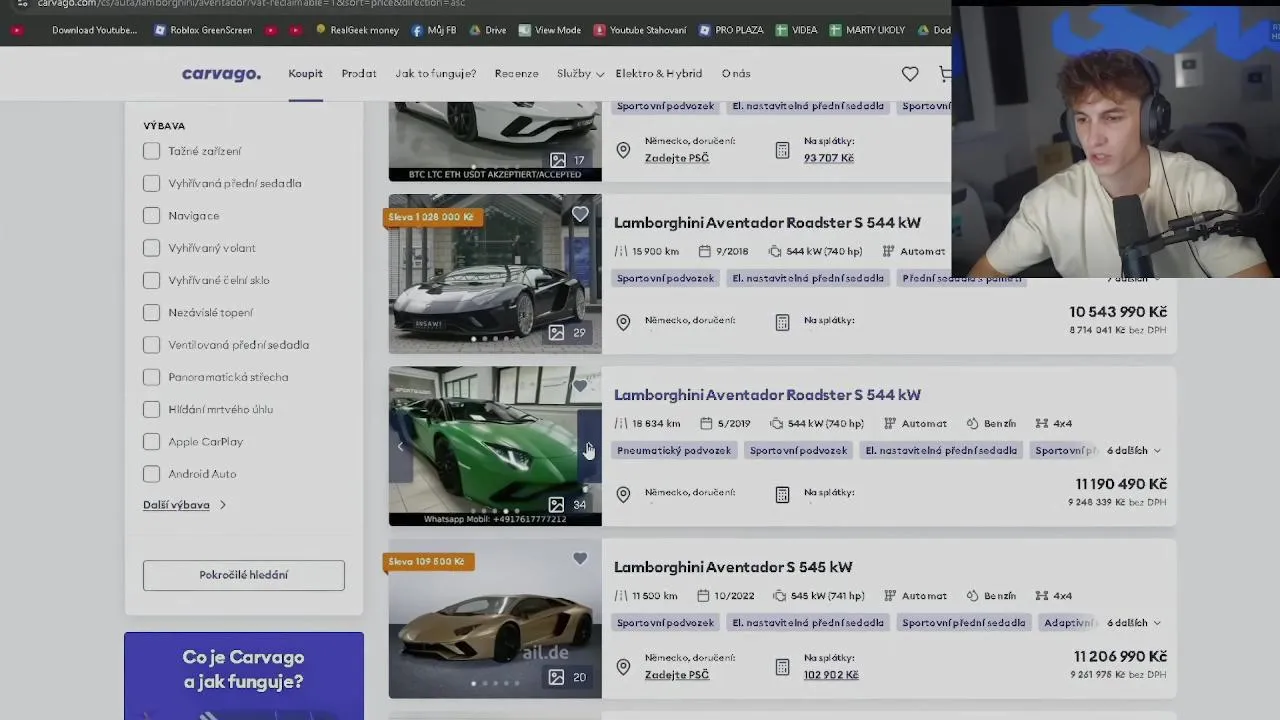Check the Ventilovaná přední sedadla checkbox
This screenshot has height=720, width=1280.
pos(151,345)
